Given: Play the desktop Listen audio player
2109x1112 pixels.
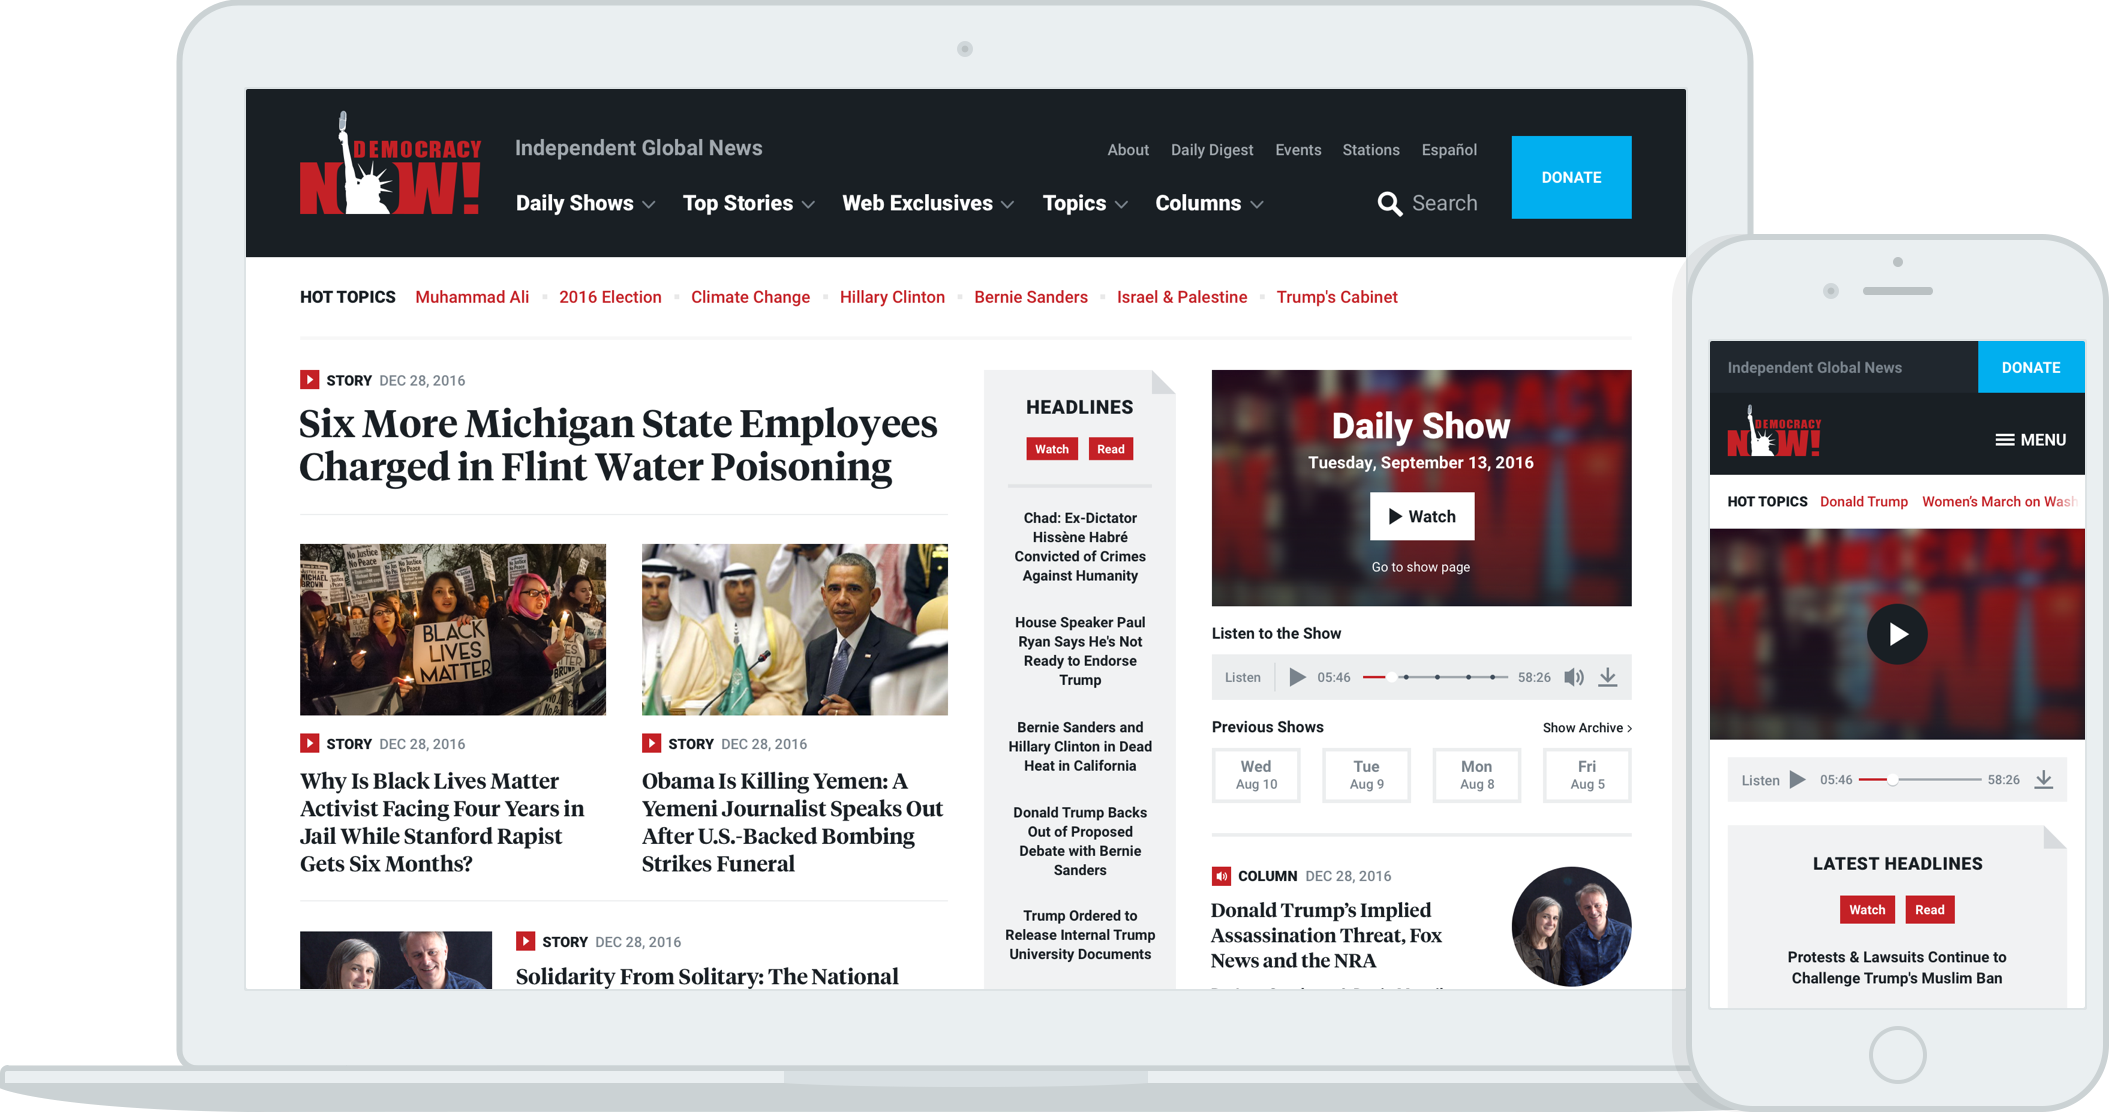Looking at the screenshot, I should pyautogui.click(x=1297, y=677).
